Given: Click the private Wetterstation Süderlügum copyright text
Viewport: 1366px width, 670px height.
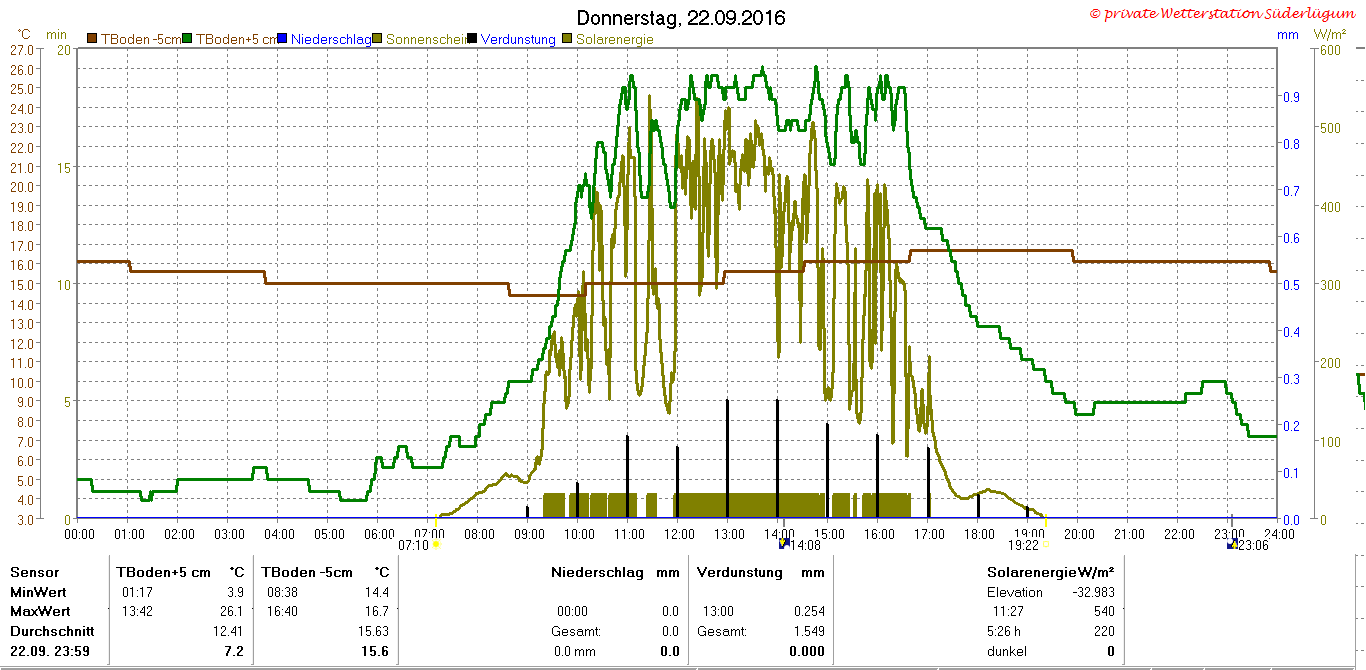Looking at the screenshot, I should 1225,14.
